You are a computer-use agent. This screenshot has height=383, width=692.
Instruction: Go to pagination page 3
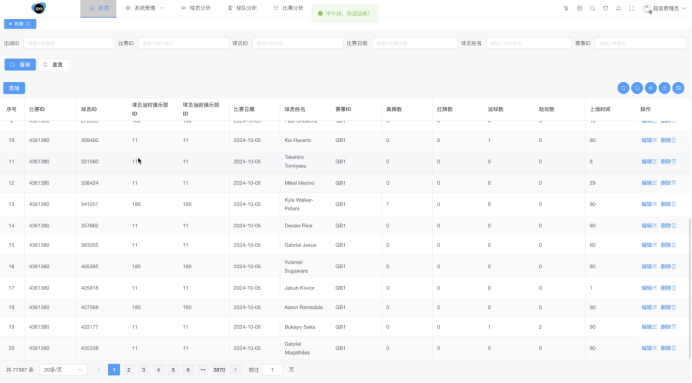coord(143,370)
